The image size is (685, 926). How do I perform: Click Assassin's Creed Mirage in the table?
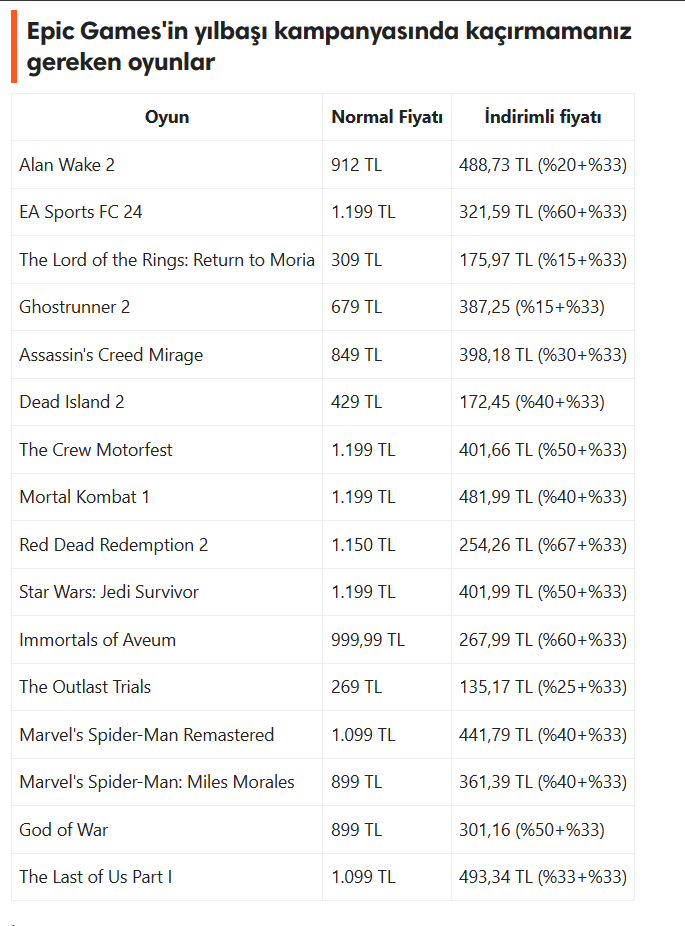(x=111, y=355)
